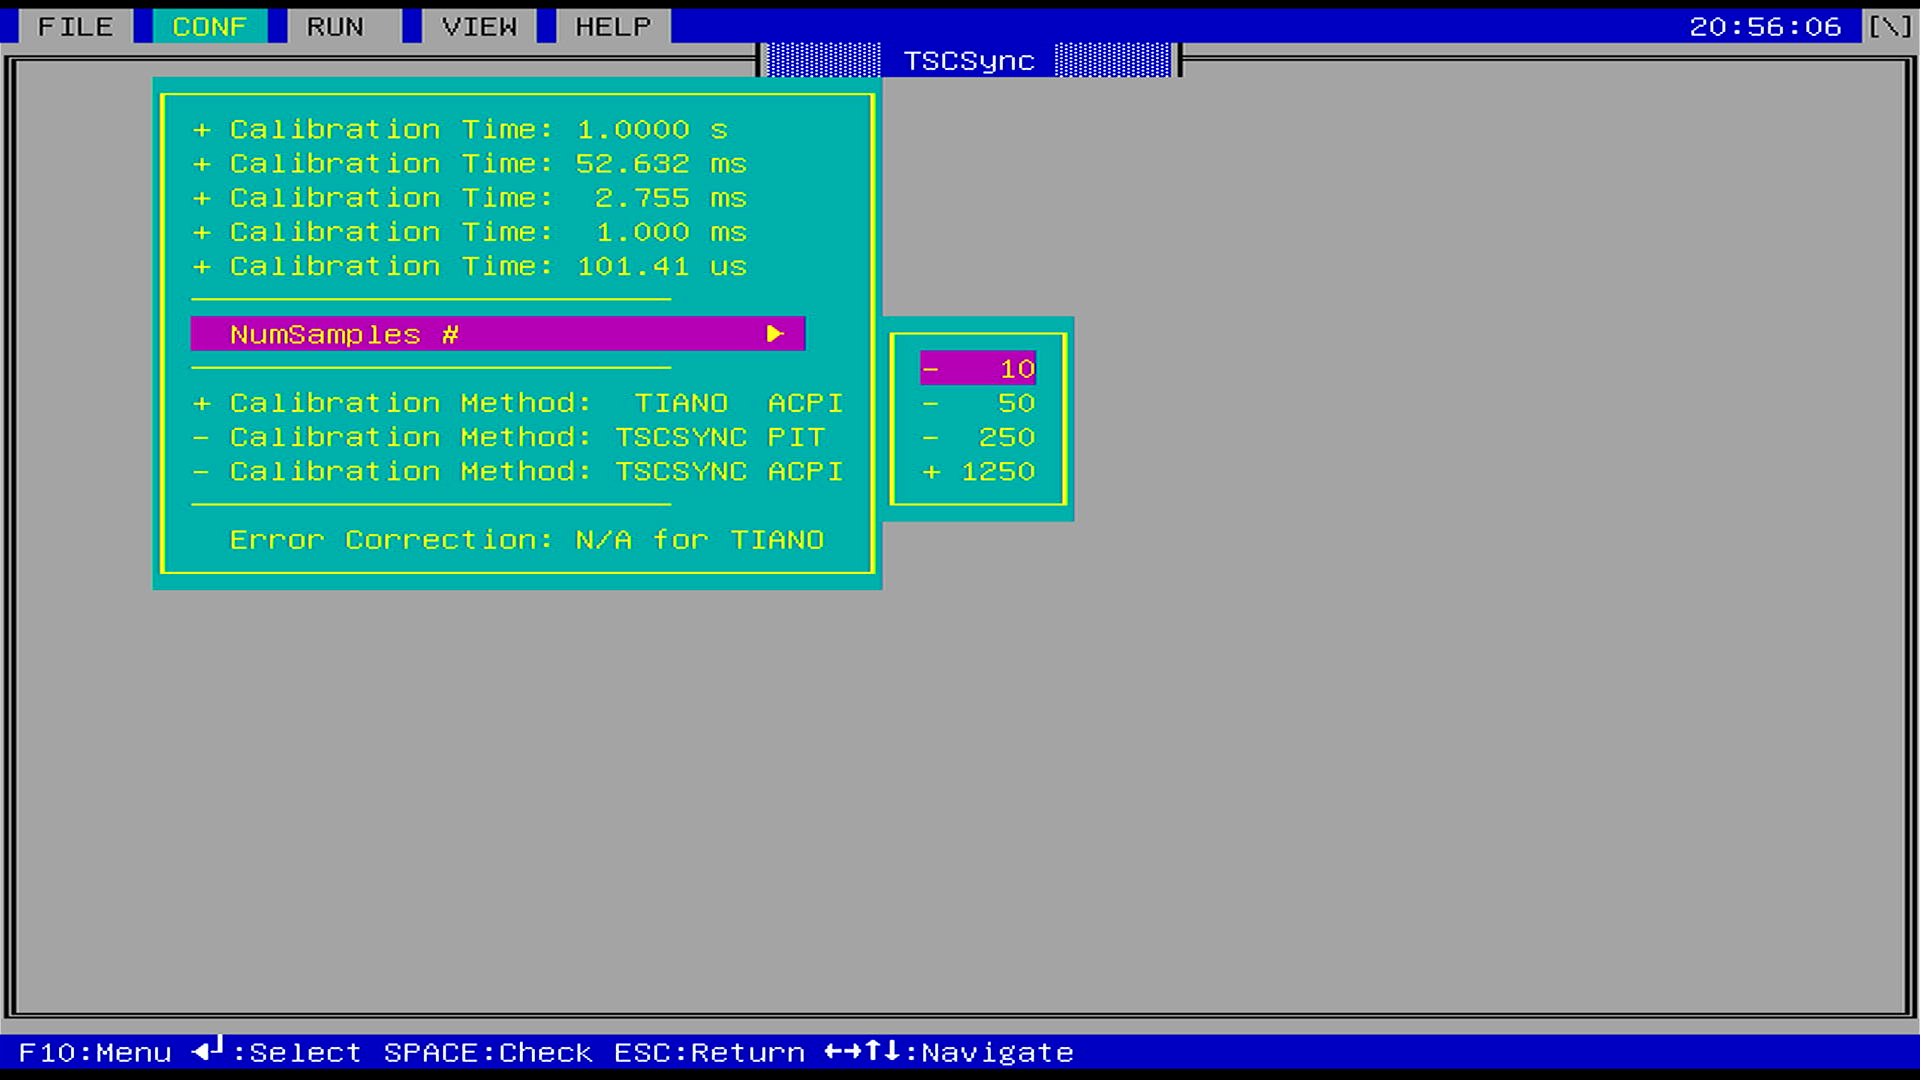Choose 1250 samples option

(x=978, y=471)
